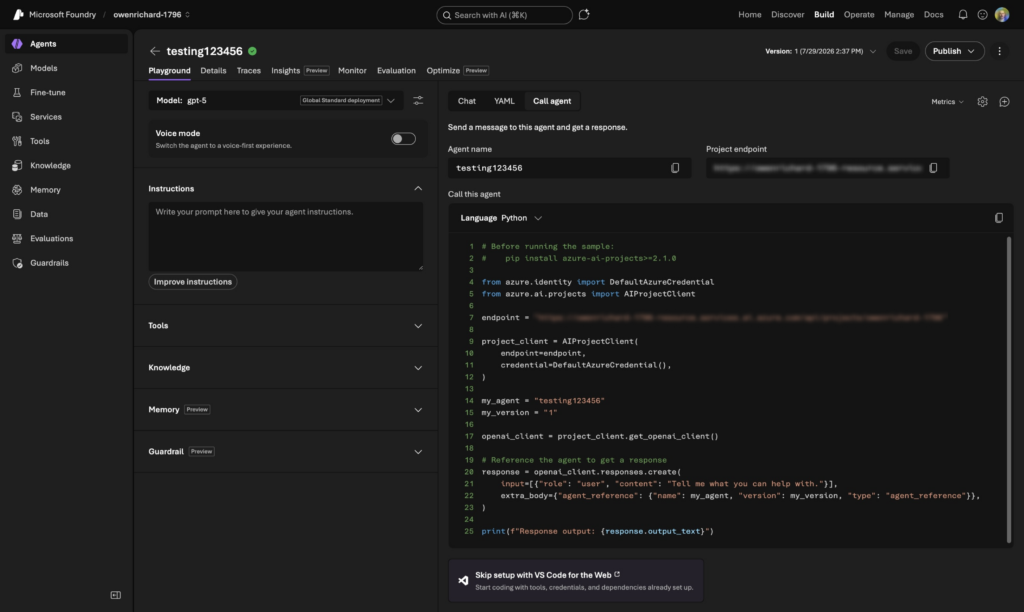Go to Home in top navigation
This screenshot has height=612, width=1024.
pyautogui.click(x=750, y=14)
